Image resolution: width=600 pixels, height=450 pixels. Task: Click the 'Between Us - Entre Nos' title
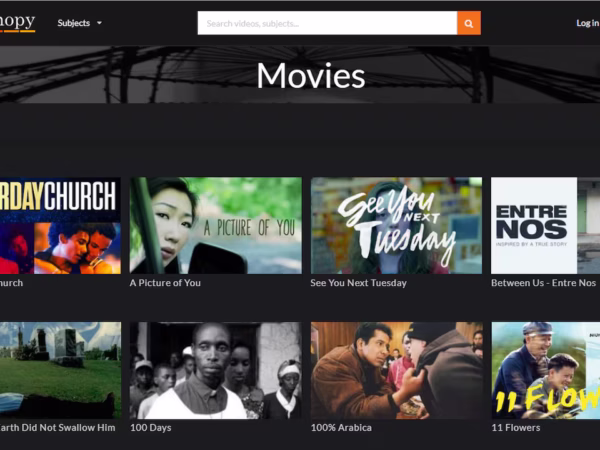point(543,283)
